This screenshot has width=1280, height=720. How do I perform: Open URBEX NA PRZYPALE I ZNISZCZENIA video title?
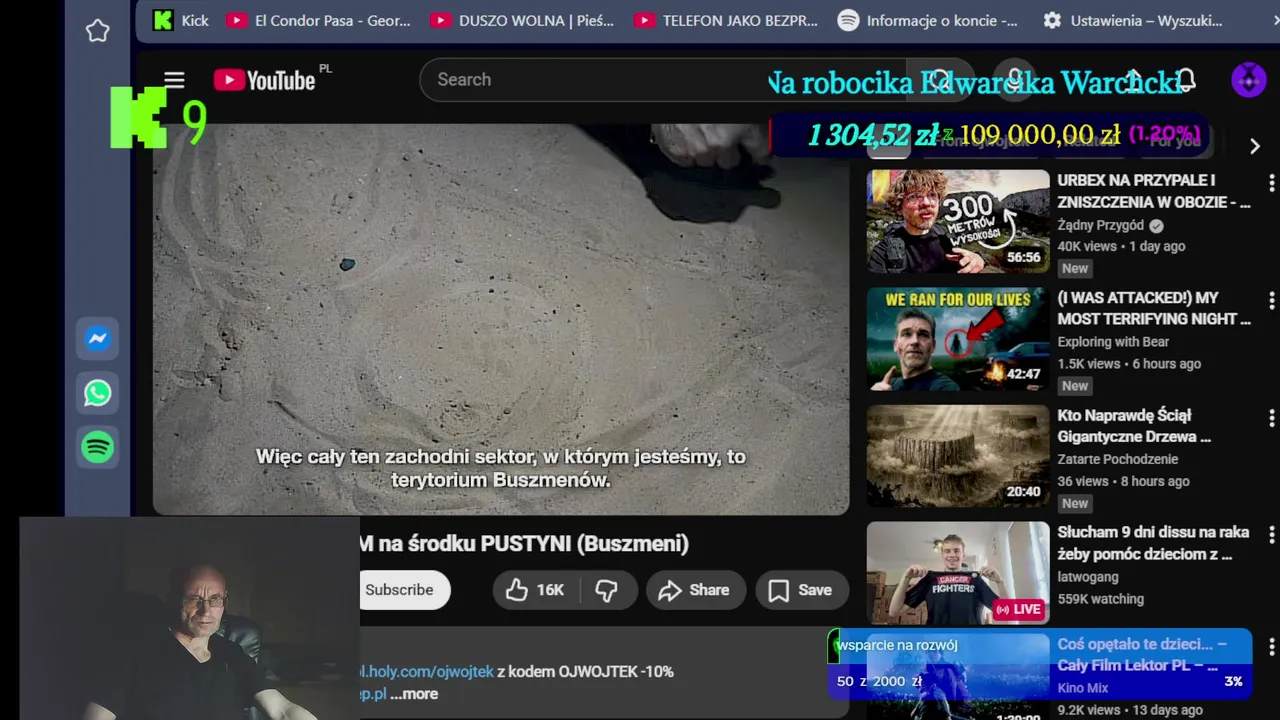pyautogui.click(x=1153, y=191)
